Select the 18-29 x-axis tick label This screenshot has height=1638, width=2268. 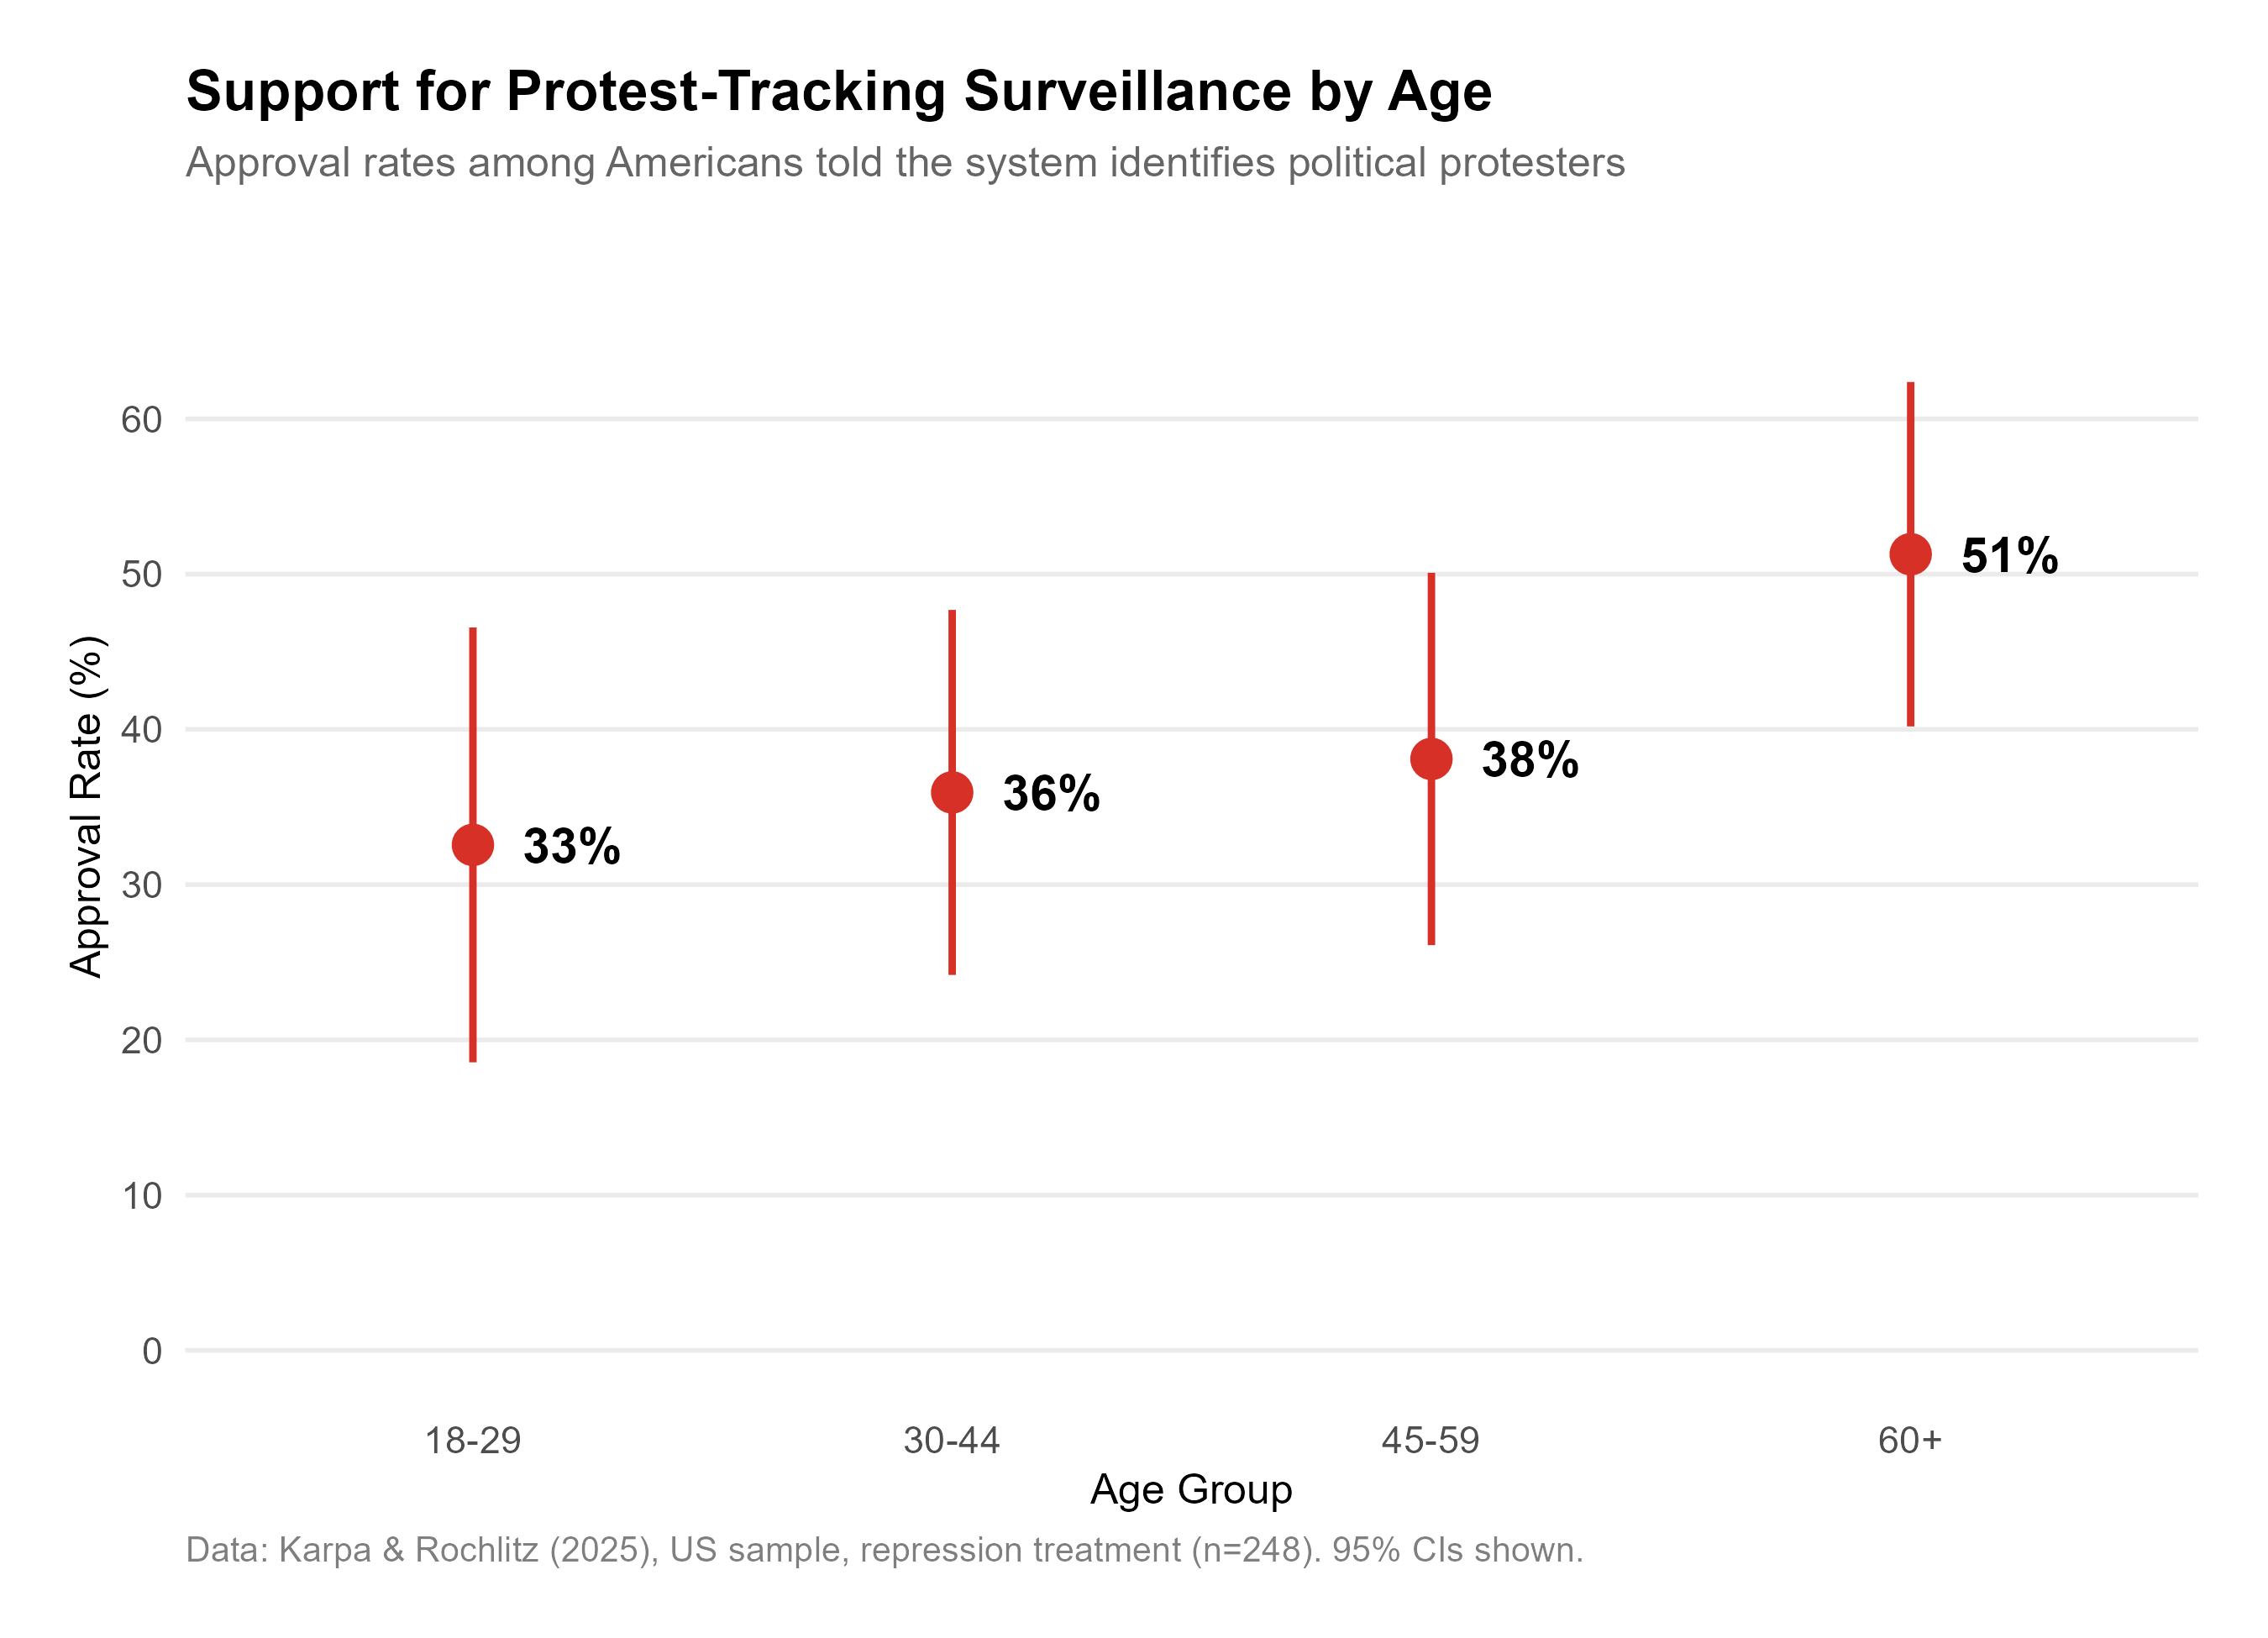pyautogui.click(x=473, y=1441)
